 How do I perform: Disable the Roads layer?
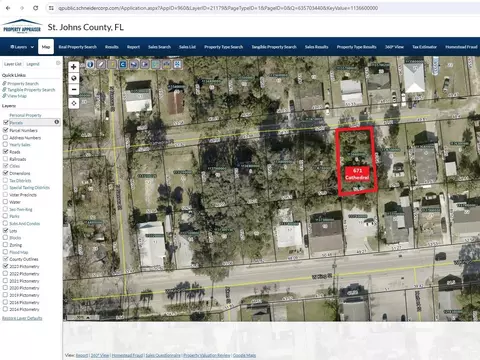(x=5, y=151)
